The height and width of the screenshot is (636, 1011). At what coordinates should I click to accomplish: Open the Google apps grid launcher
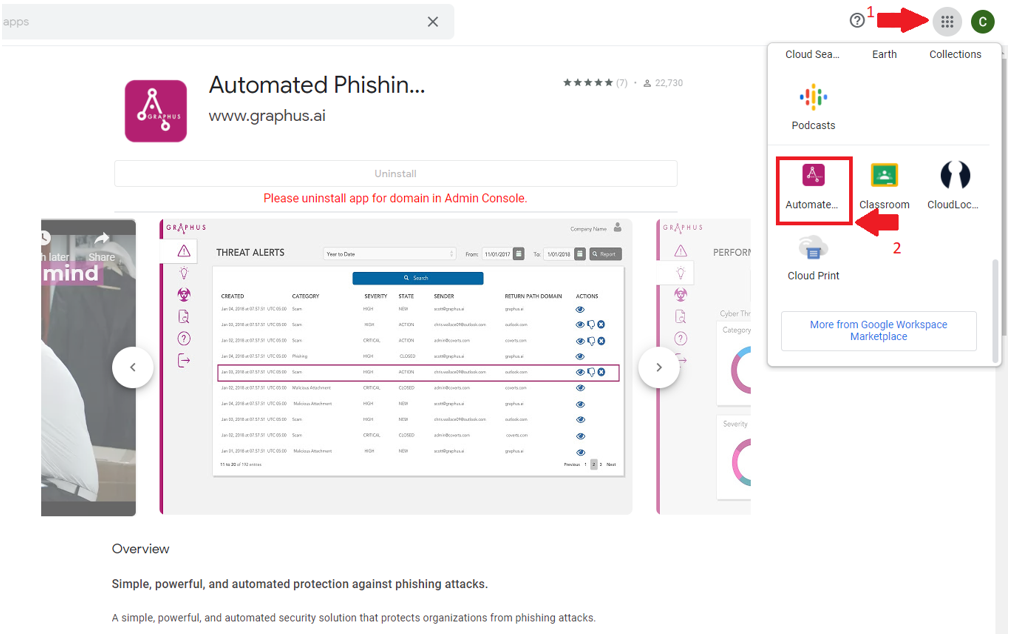pyautogui.click(x=947, y=22)
